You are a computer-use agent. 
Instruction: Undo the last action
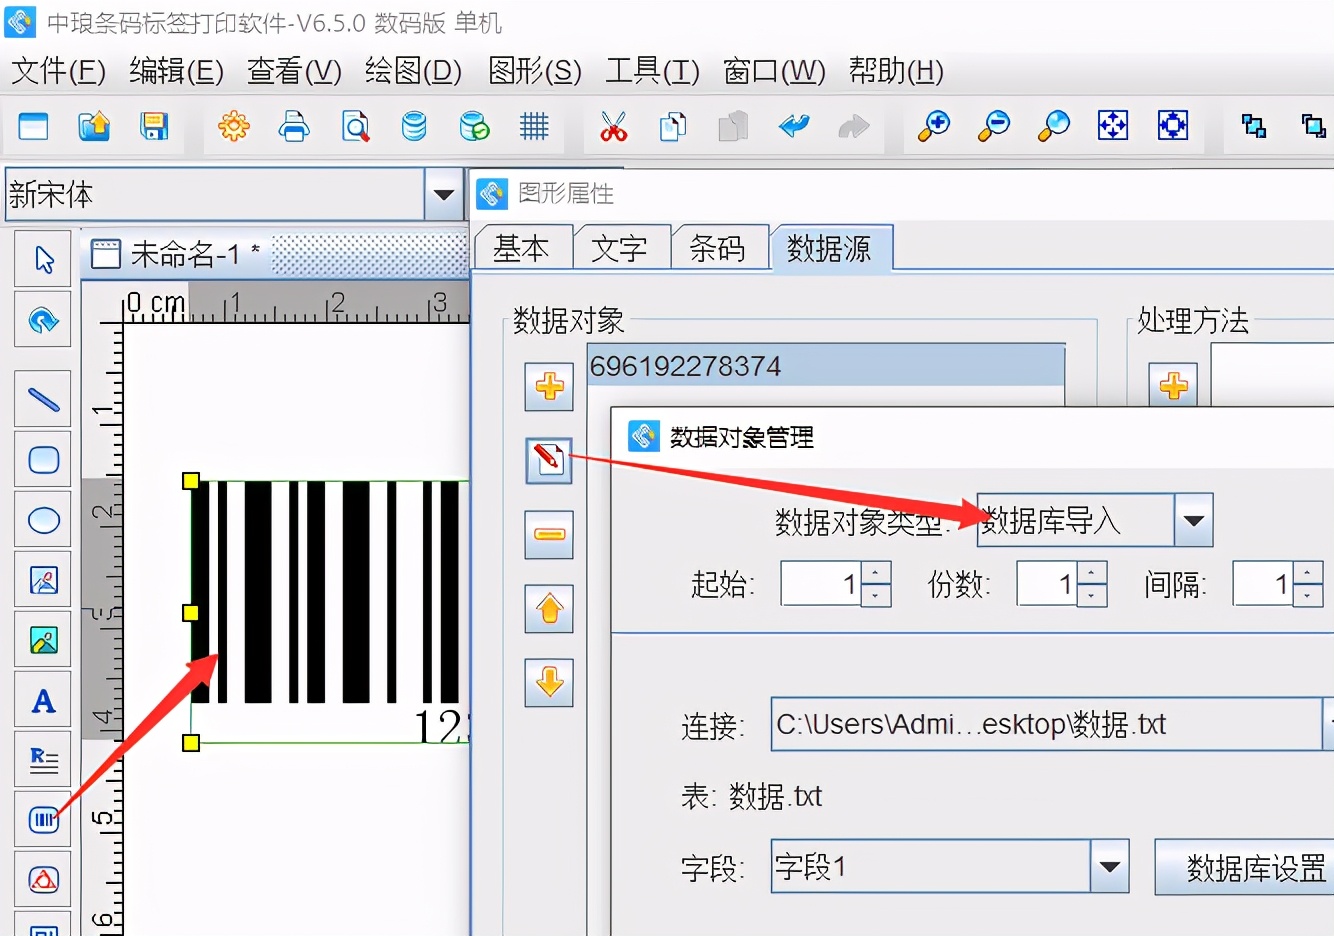tap(794, 126)
